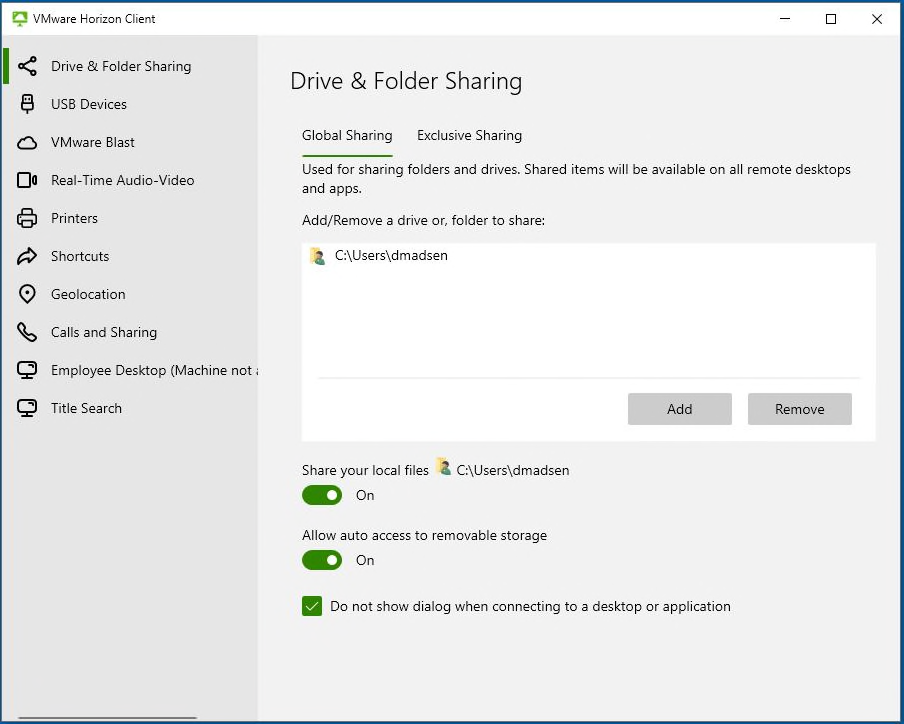Open Geolocation settings

tap(130, 295)
